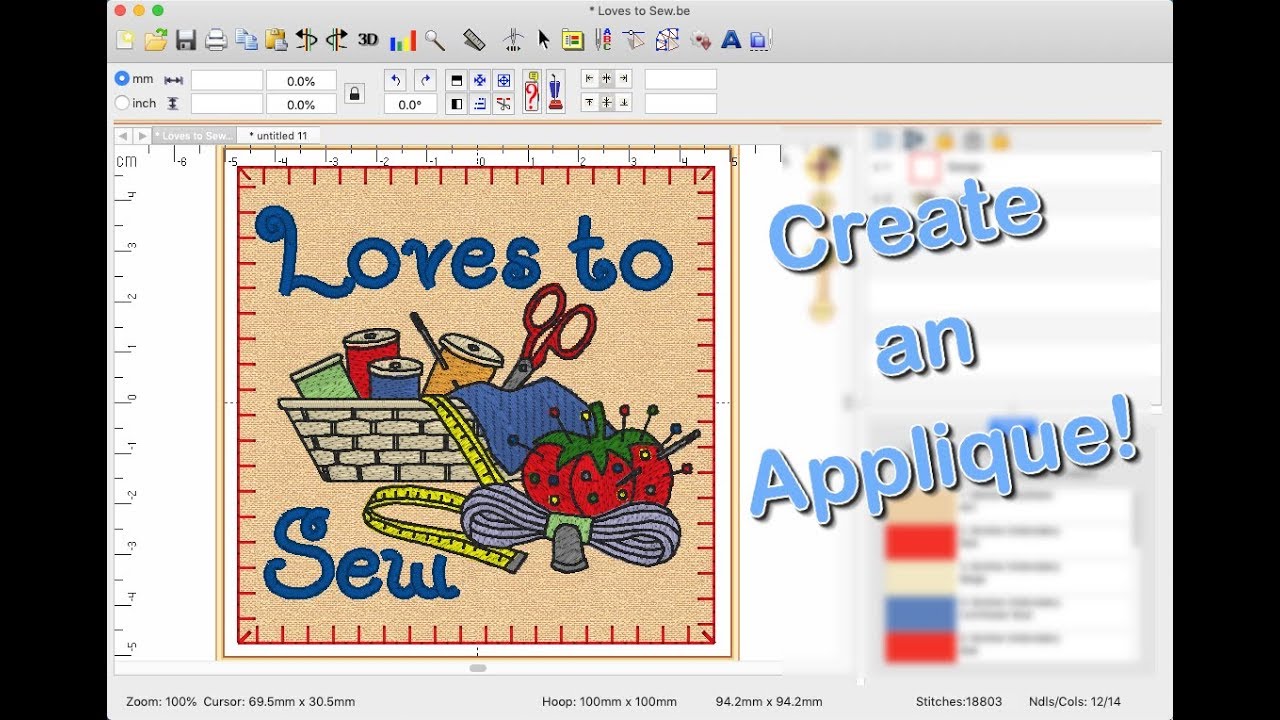Click the height percentage field
1280x720 pixels.
click(301, 103)
